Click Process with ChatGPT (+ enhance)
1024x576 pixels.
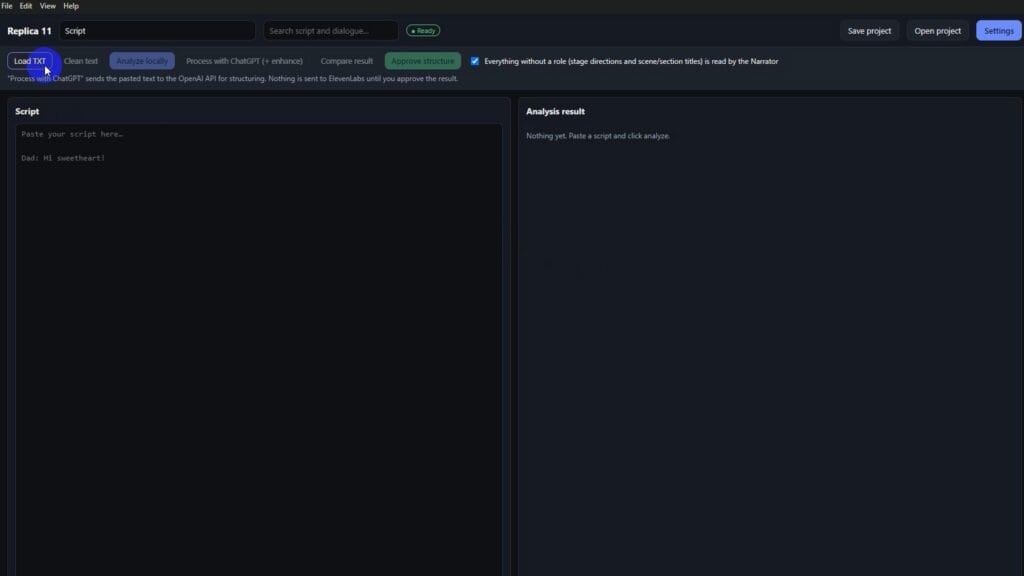click(x=244, y=61)
